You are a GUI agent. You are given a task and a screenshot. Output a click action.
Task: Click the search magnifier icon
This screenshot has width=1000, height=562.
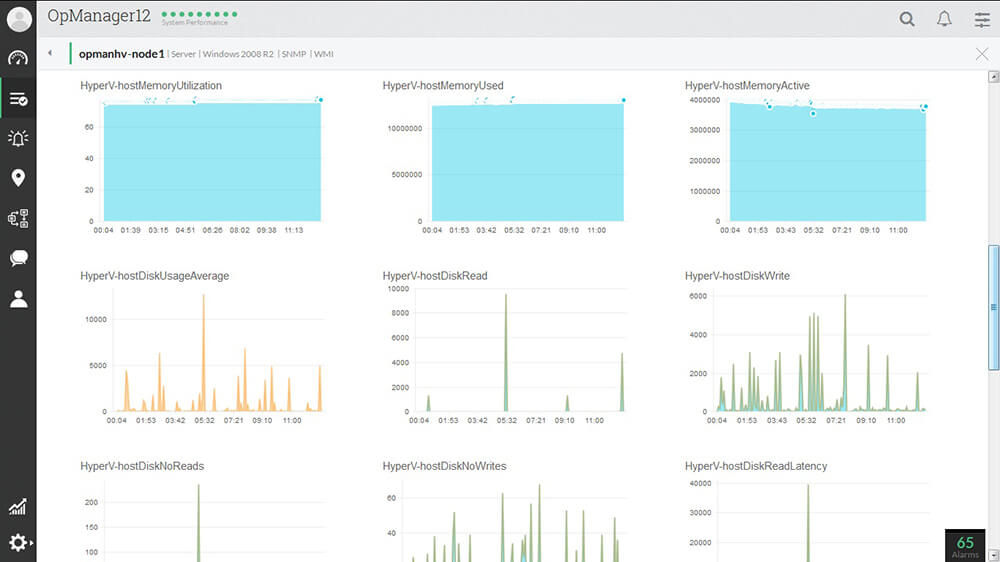[907, 19]
